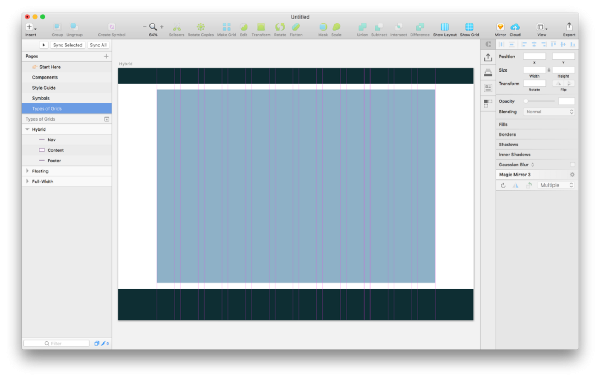Open the Mirror tool in toolbar
The width and height of the screenshot is (600, 380).
[x=500, y=27]
